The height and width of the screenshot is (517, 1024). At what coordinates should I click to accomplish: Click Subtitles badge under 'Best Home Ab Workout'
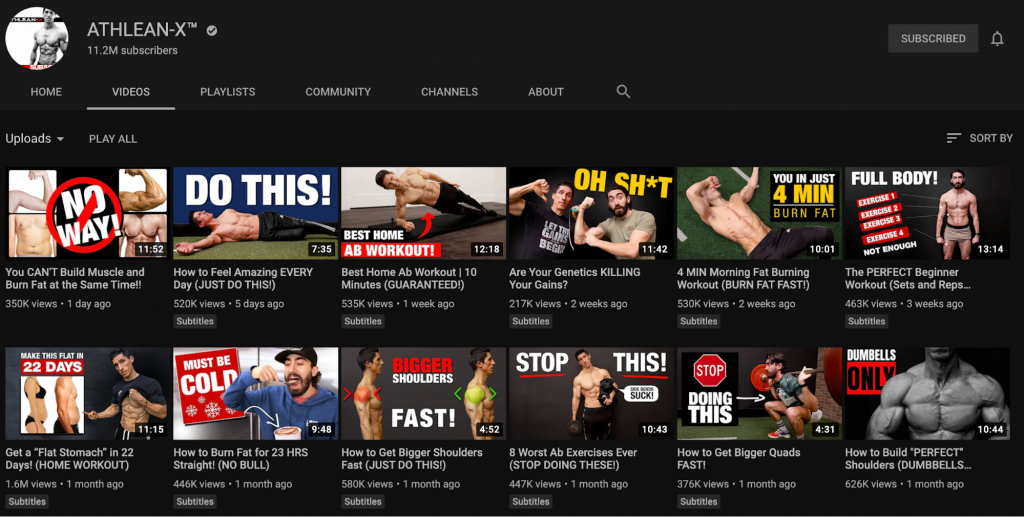[x=362, y=321]
